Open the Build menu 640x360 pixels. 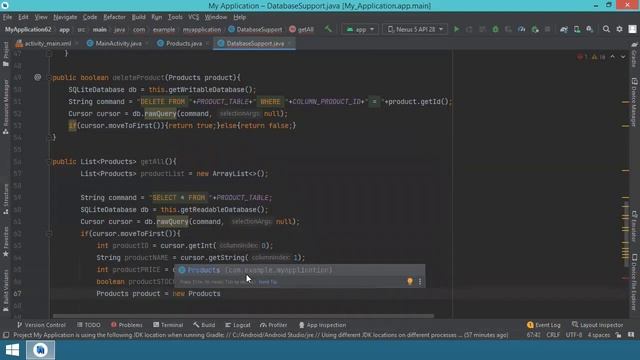click(138, 17)
